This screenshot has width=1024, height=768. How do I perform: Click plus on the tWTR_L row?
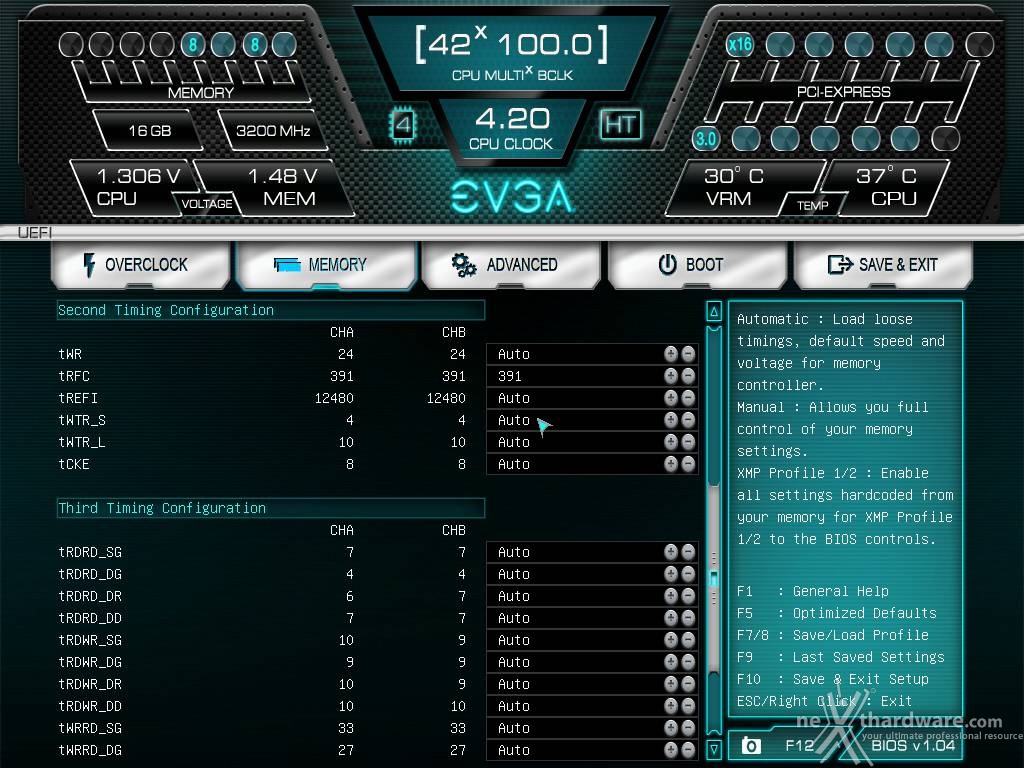(x=671, y=442)
